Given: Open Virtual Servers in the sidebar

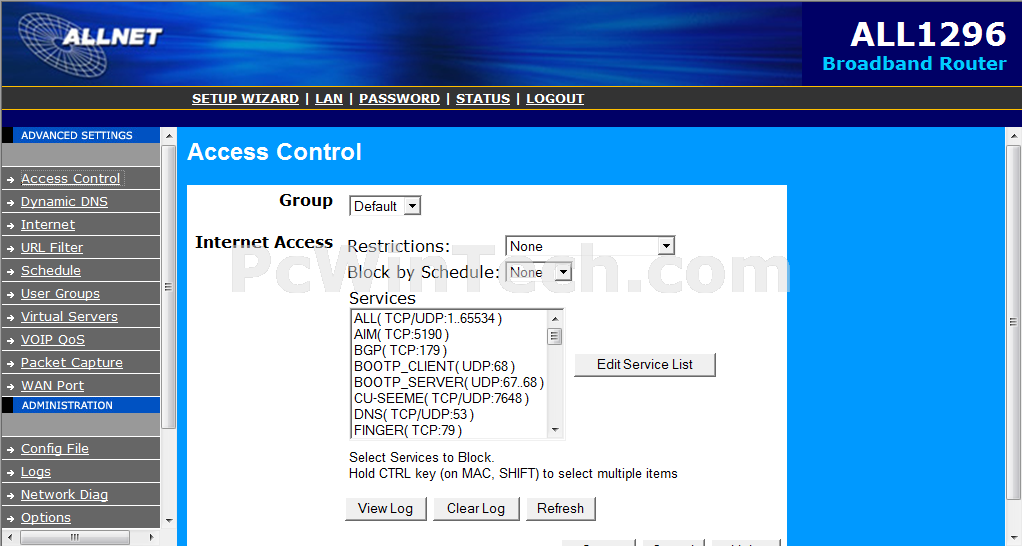Looking at the screenshot, I should 69,317.
